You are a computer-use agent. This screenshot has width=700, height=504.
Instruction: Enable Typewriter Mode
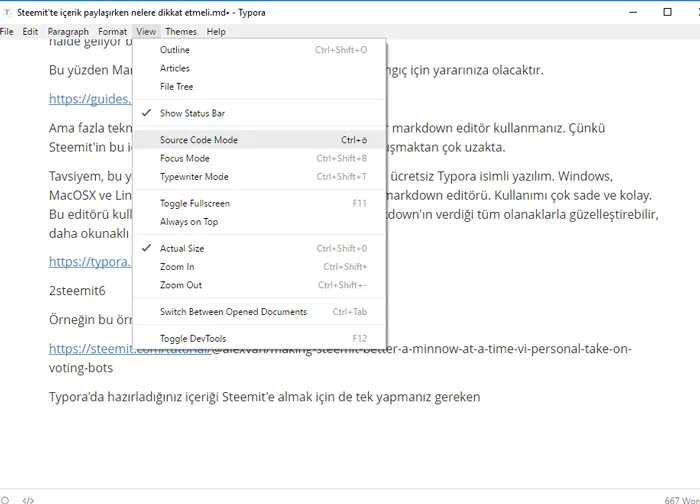[259, 177]
